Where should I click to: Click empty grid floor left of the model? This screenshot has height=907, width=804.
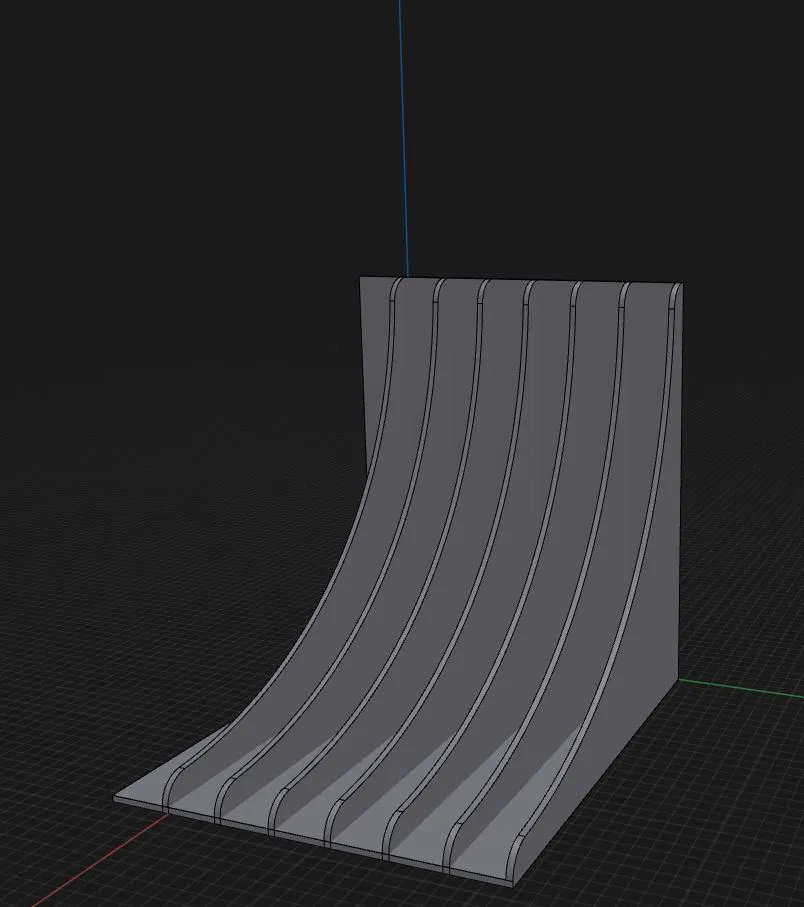click(x=150, y=650)
